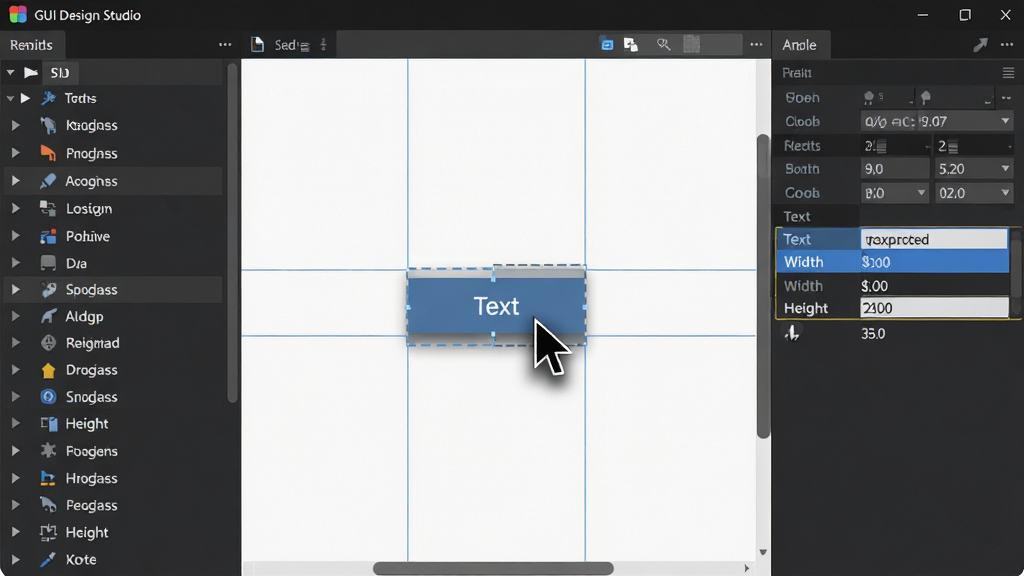Image resolution: width=1024 pixels, height=576 pixels.
Task: Expand the Reigmad tree node
Action: point(16,343)
